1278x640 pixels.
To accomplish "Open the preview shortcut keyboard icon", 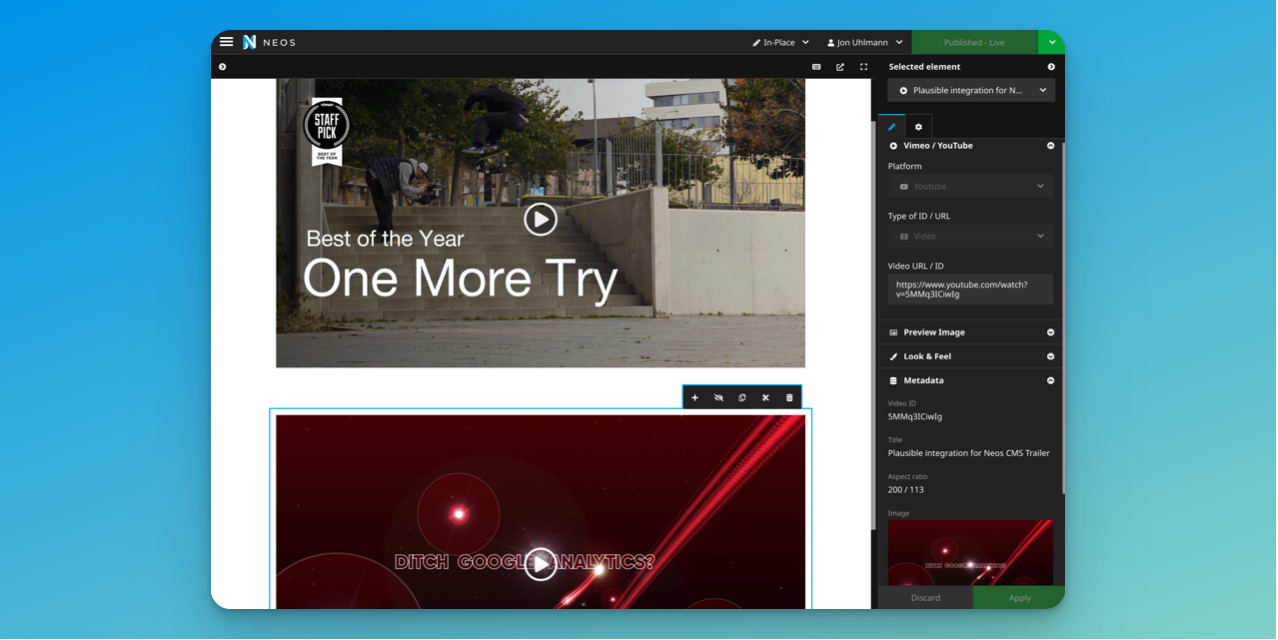I will click(x=816, y=67).
